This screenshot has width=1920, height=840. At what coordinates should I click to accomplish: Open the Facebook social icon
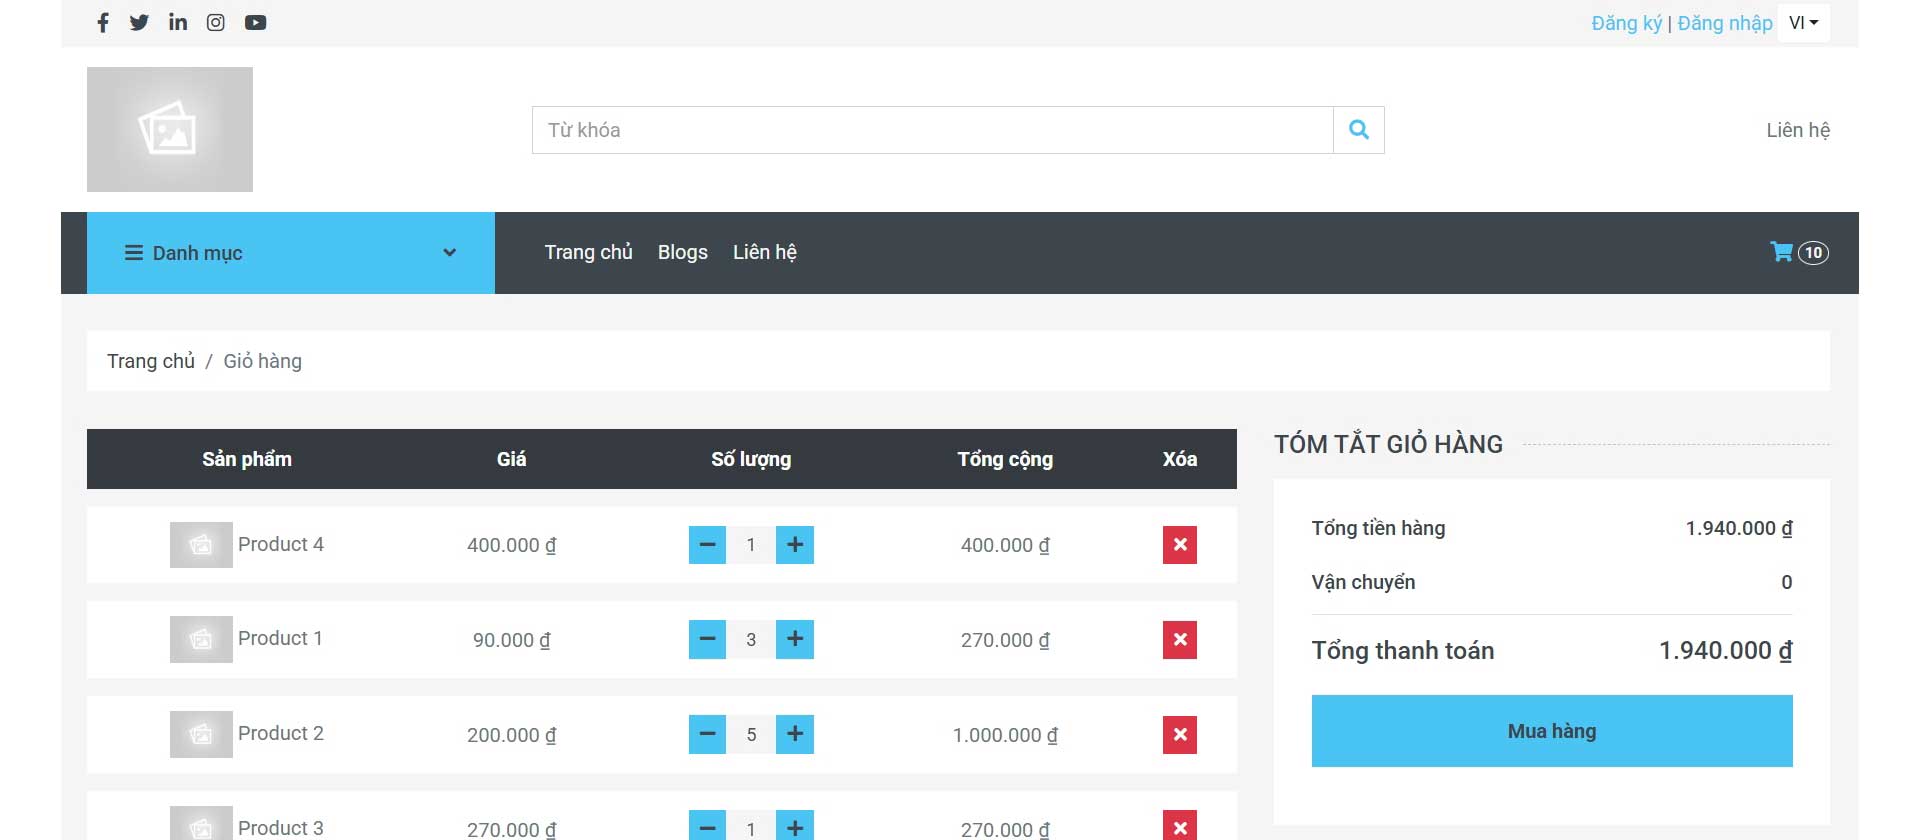(102, 23)
